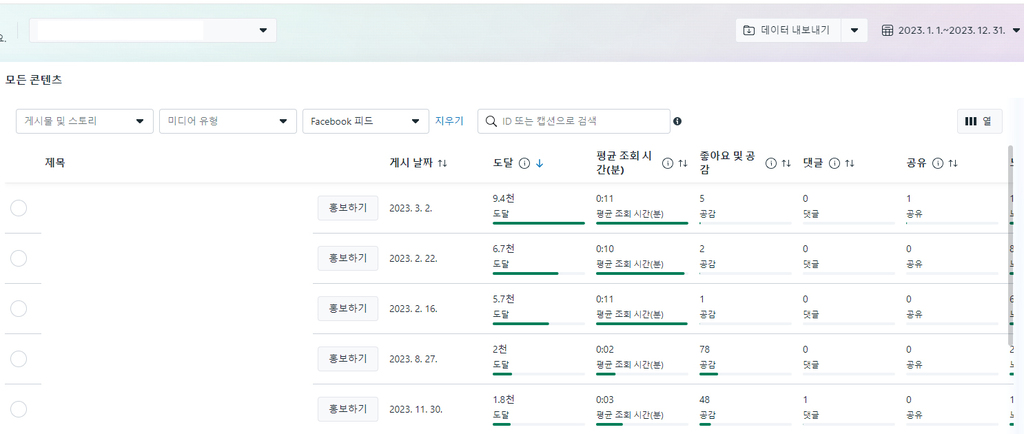Select the row dated 2023. 2. 16.
The height and width of the screenshot is (434, 1024).
19,309
